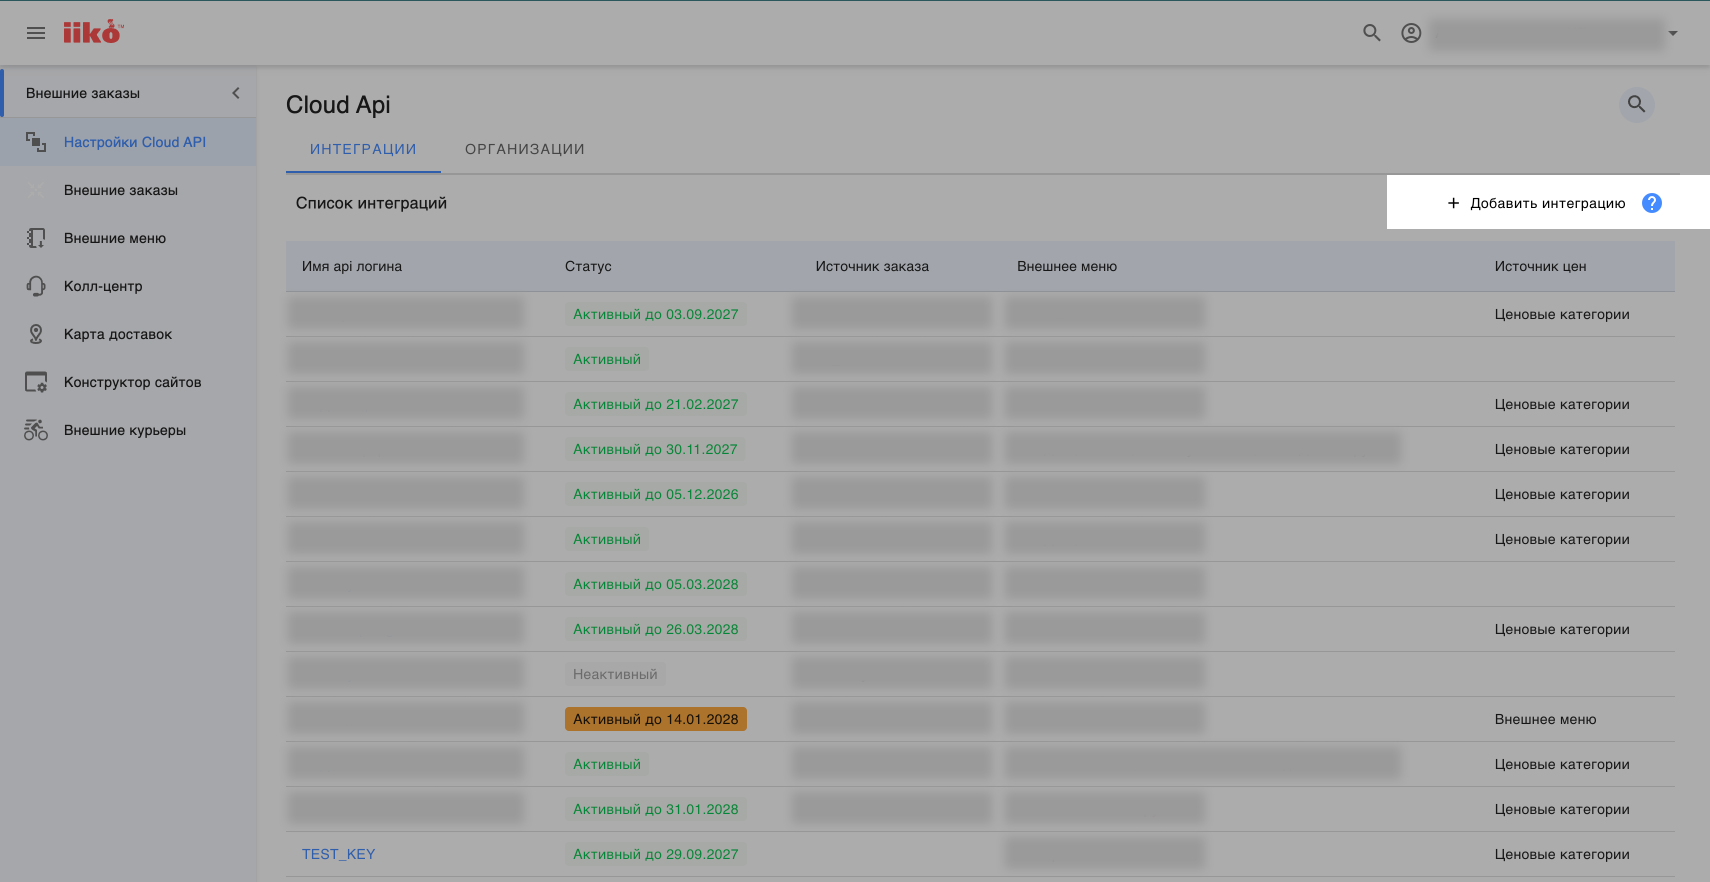
Task: Click the Карта доставок pin icon
Action: [36, 334]
